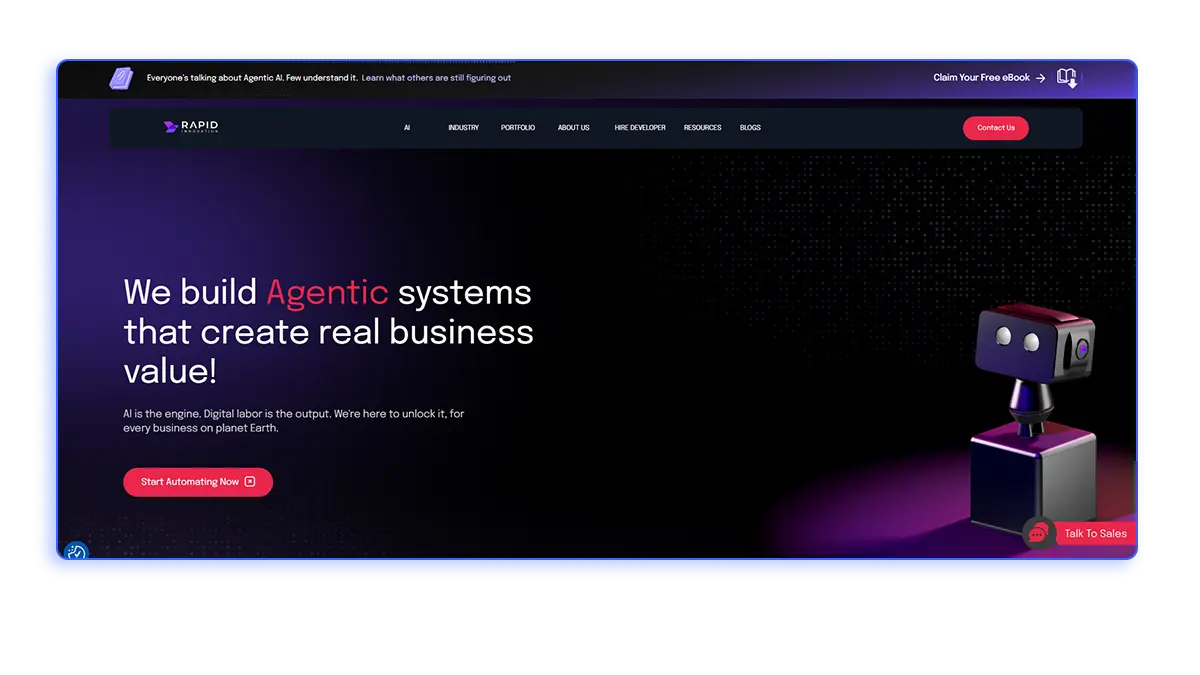This screenshot has height=675, width=1200.
Task: Click the eBook download icon
Action: pos(1067,78)
